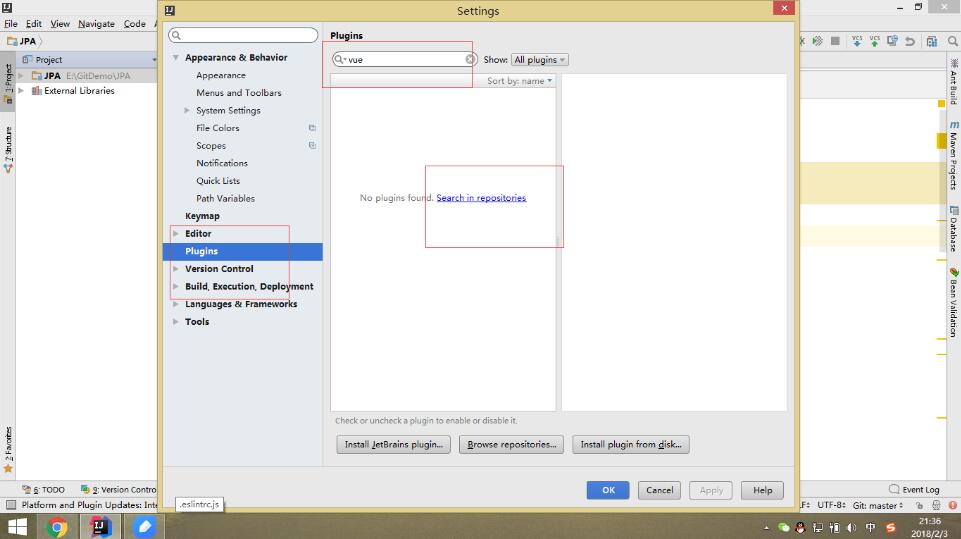Open the Ant Build side panel
Screen dimensions: 961x539
pos(954,82)
